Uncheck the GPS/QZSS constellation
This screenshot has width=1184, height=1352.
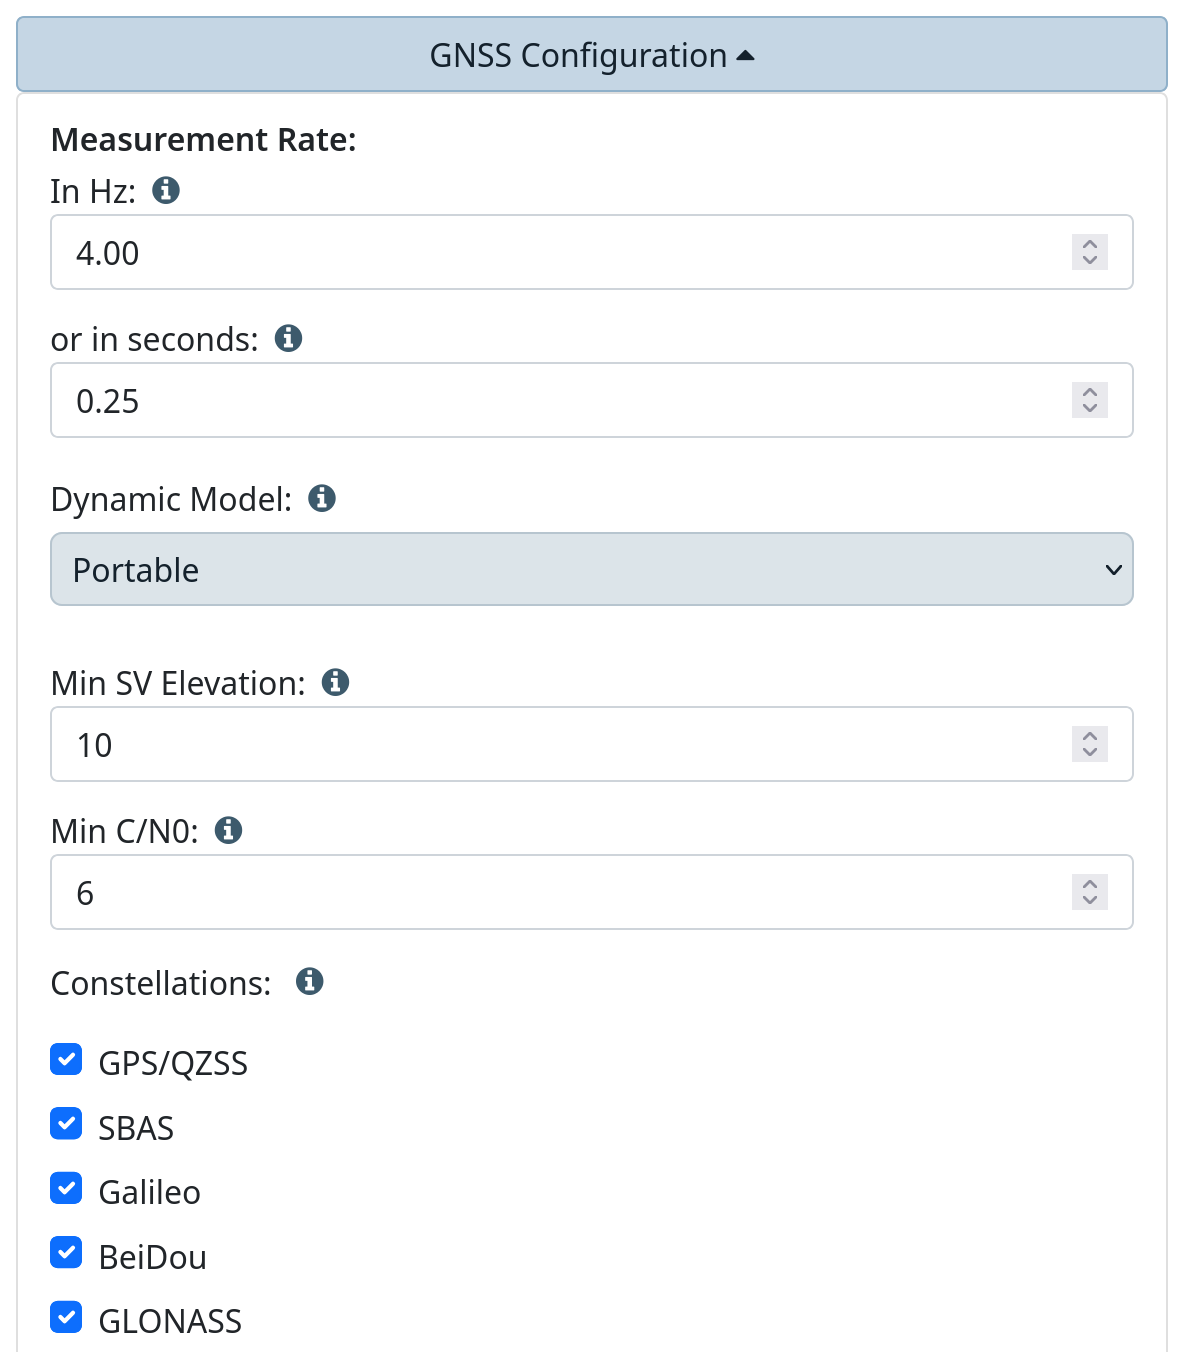pyautogui.click(x=66, y=1059)
